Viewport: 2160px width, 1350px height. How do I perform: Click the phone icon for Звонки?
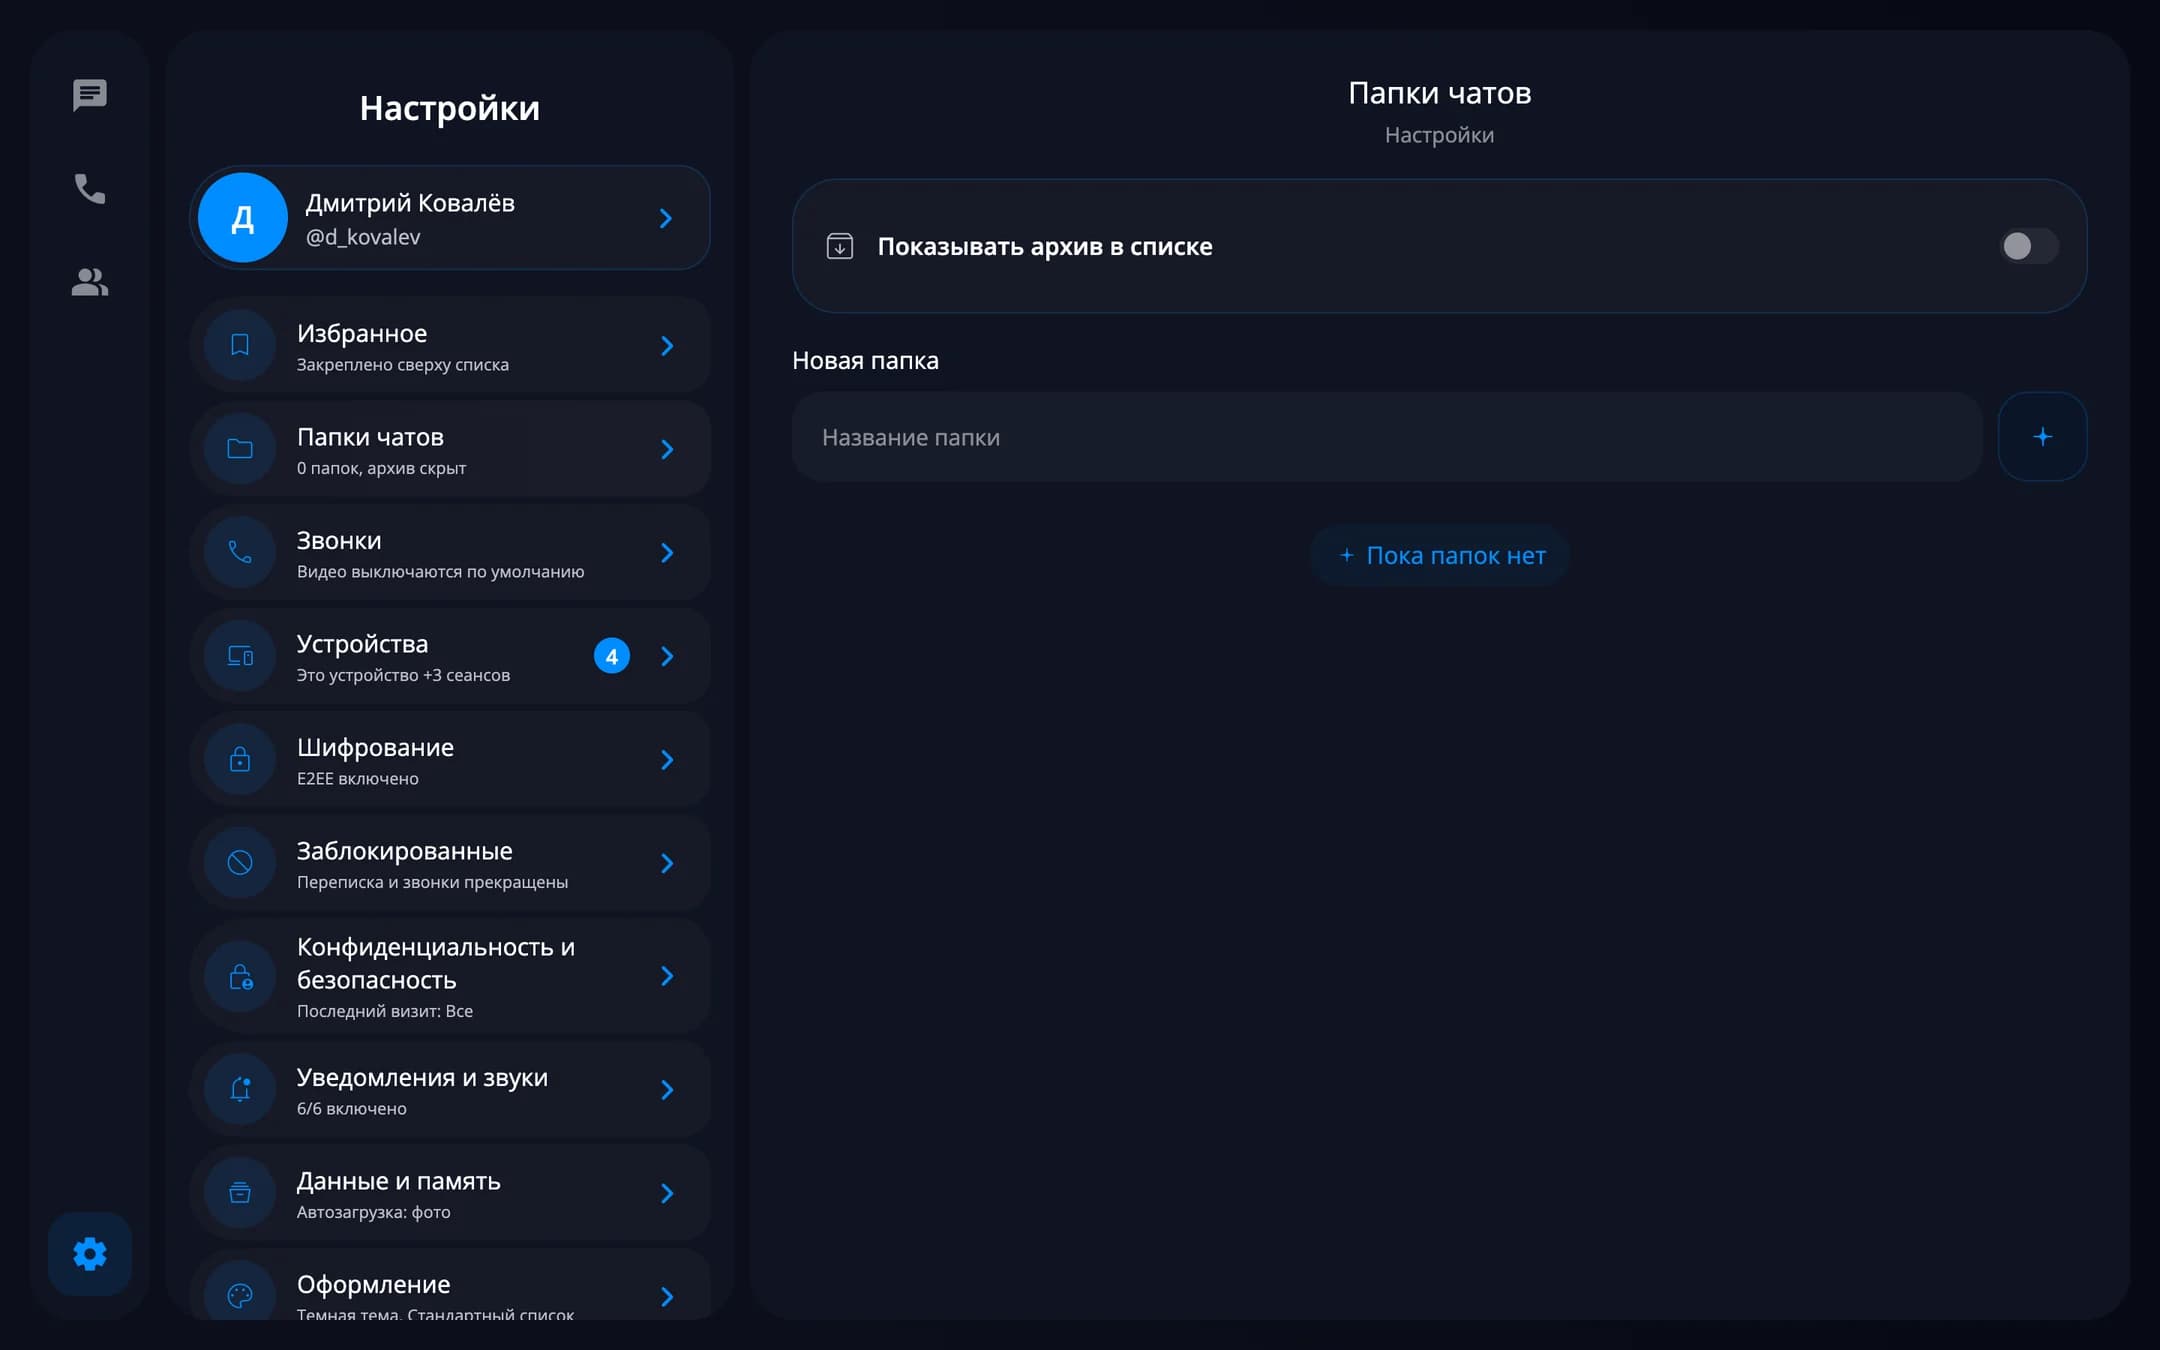(x=240, y=552)
